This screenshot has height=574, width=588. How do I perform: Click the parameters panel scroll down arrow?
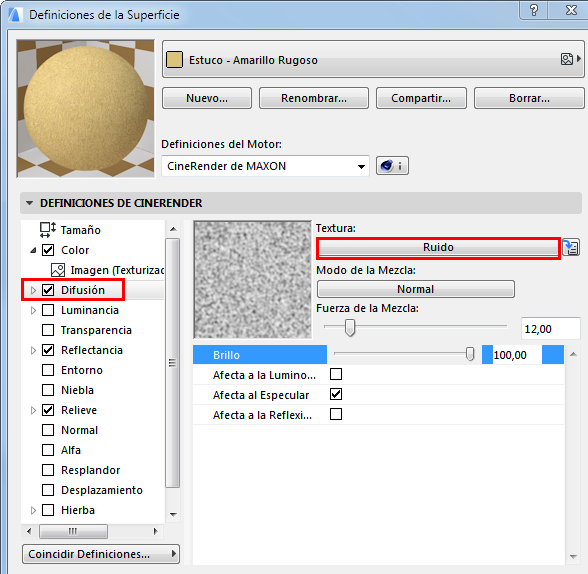573,557
